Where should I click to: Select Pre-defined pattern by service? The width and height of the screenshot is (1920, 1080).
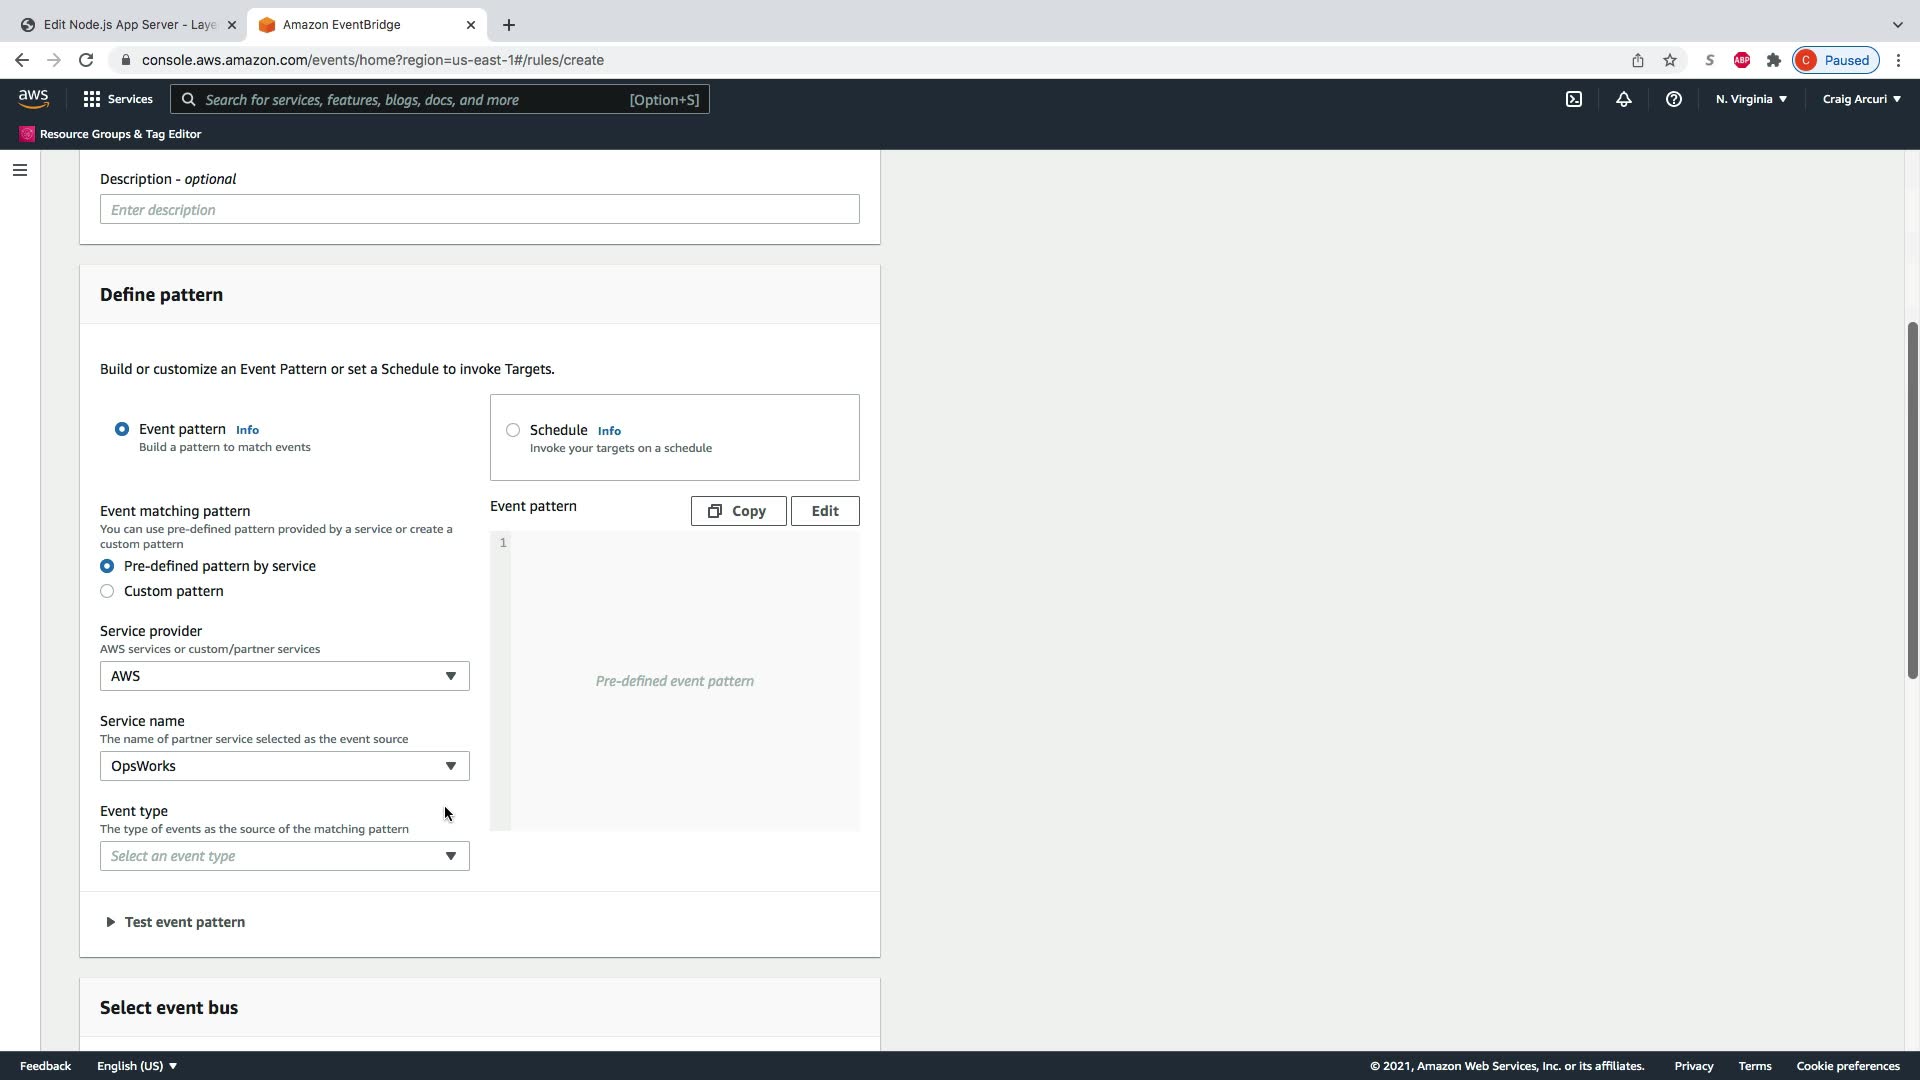107,566
